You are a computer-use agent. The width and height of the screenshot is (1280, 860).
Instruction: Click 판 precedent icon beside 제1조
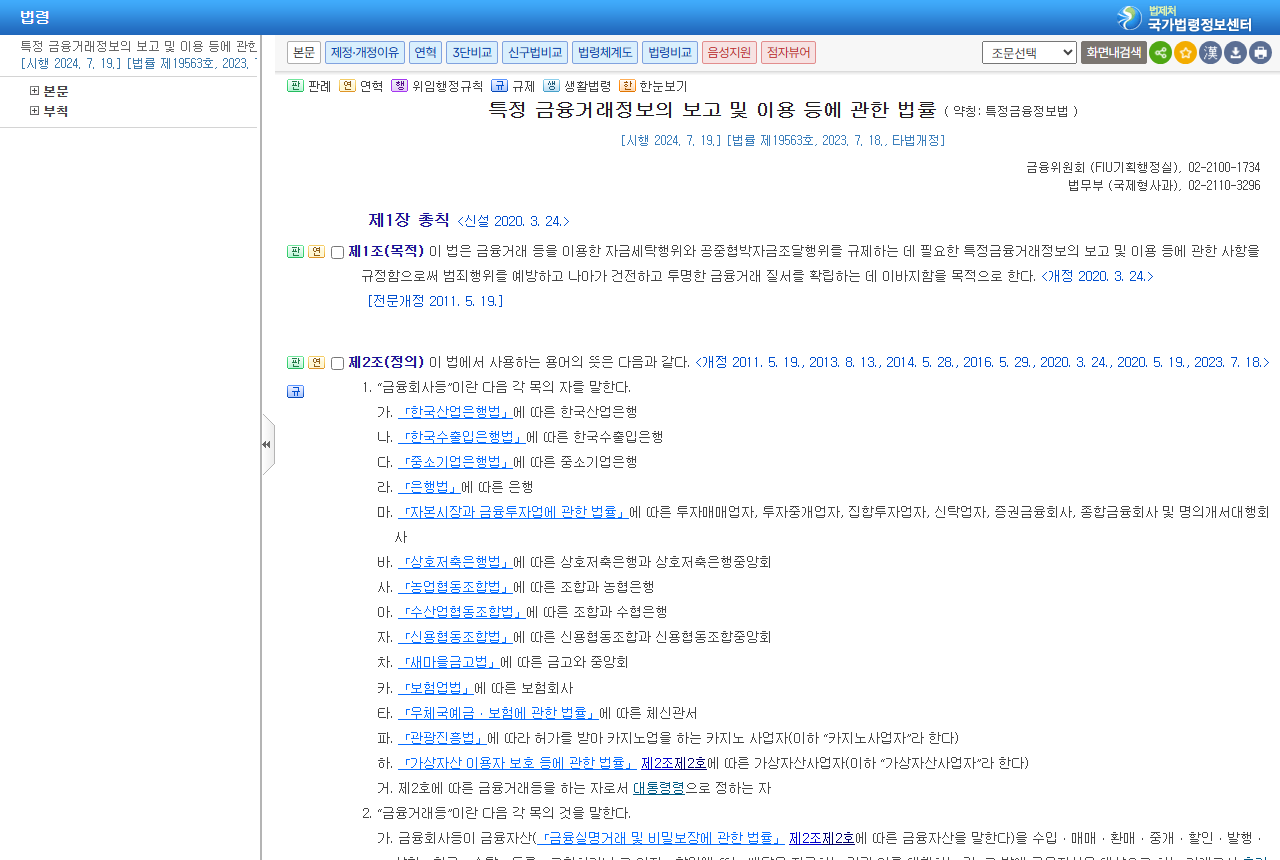tap(295, 252)
